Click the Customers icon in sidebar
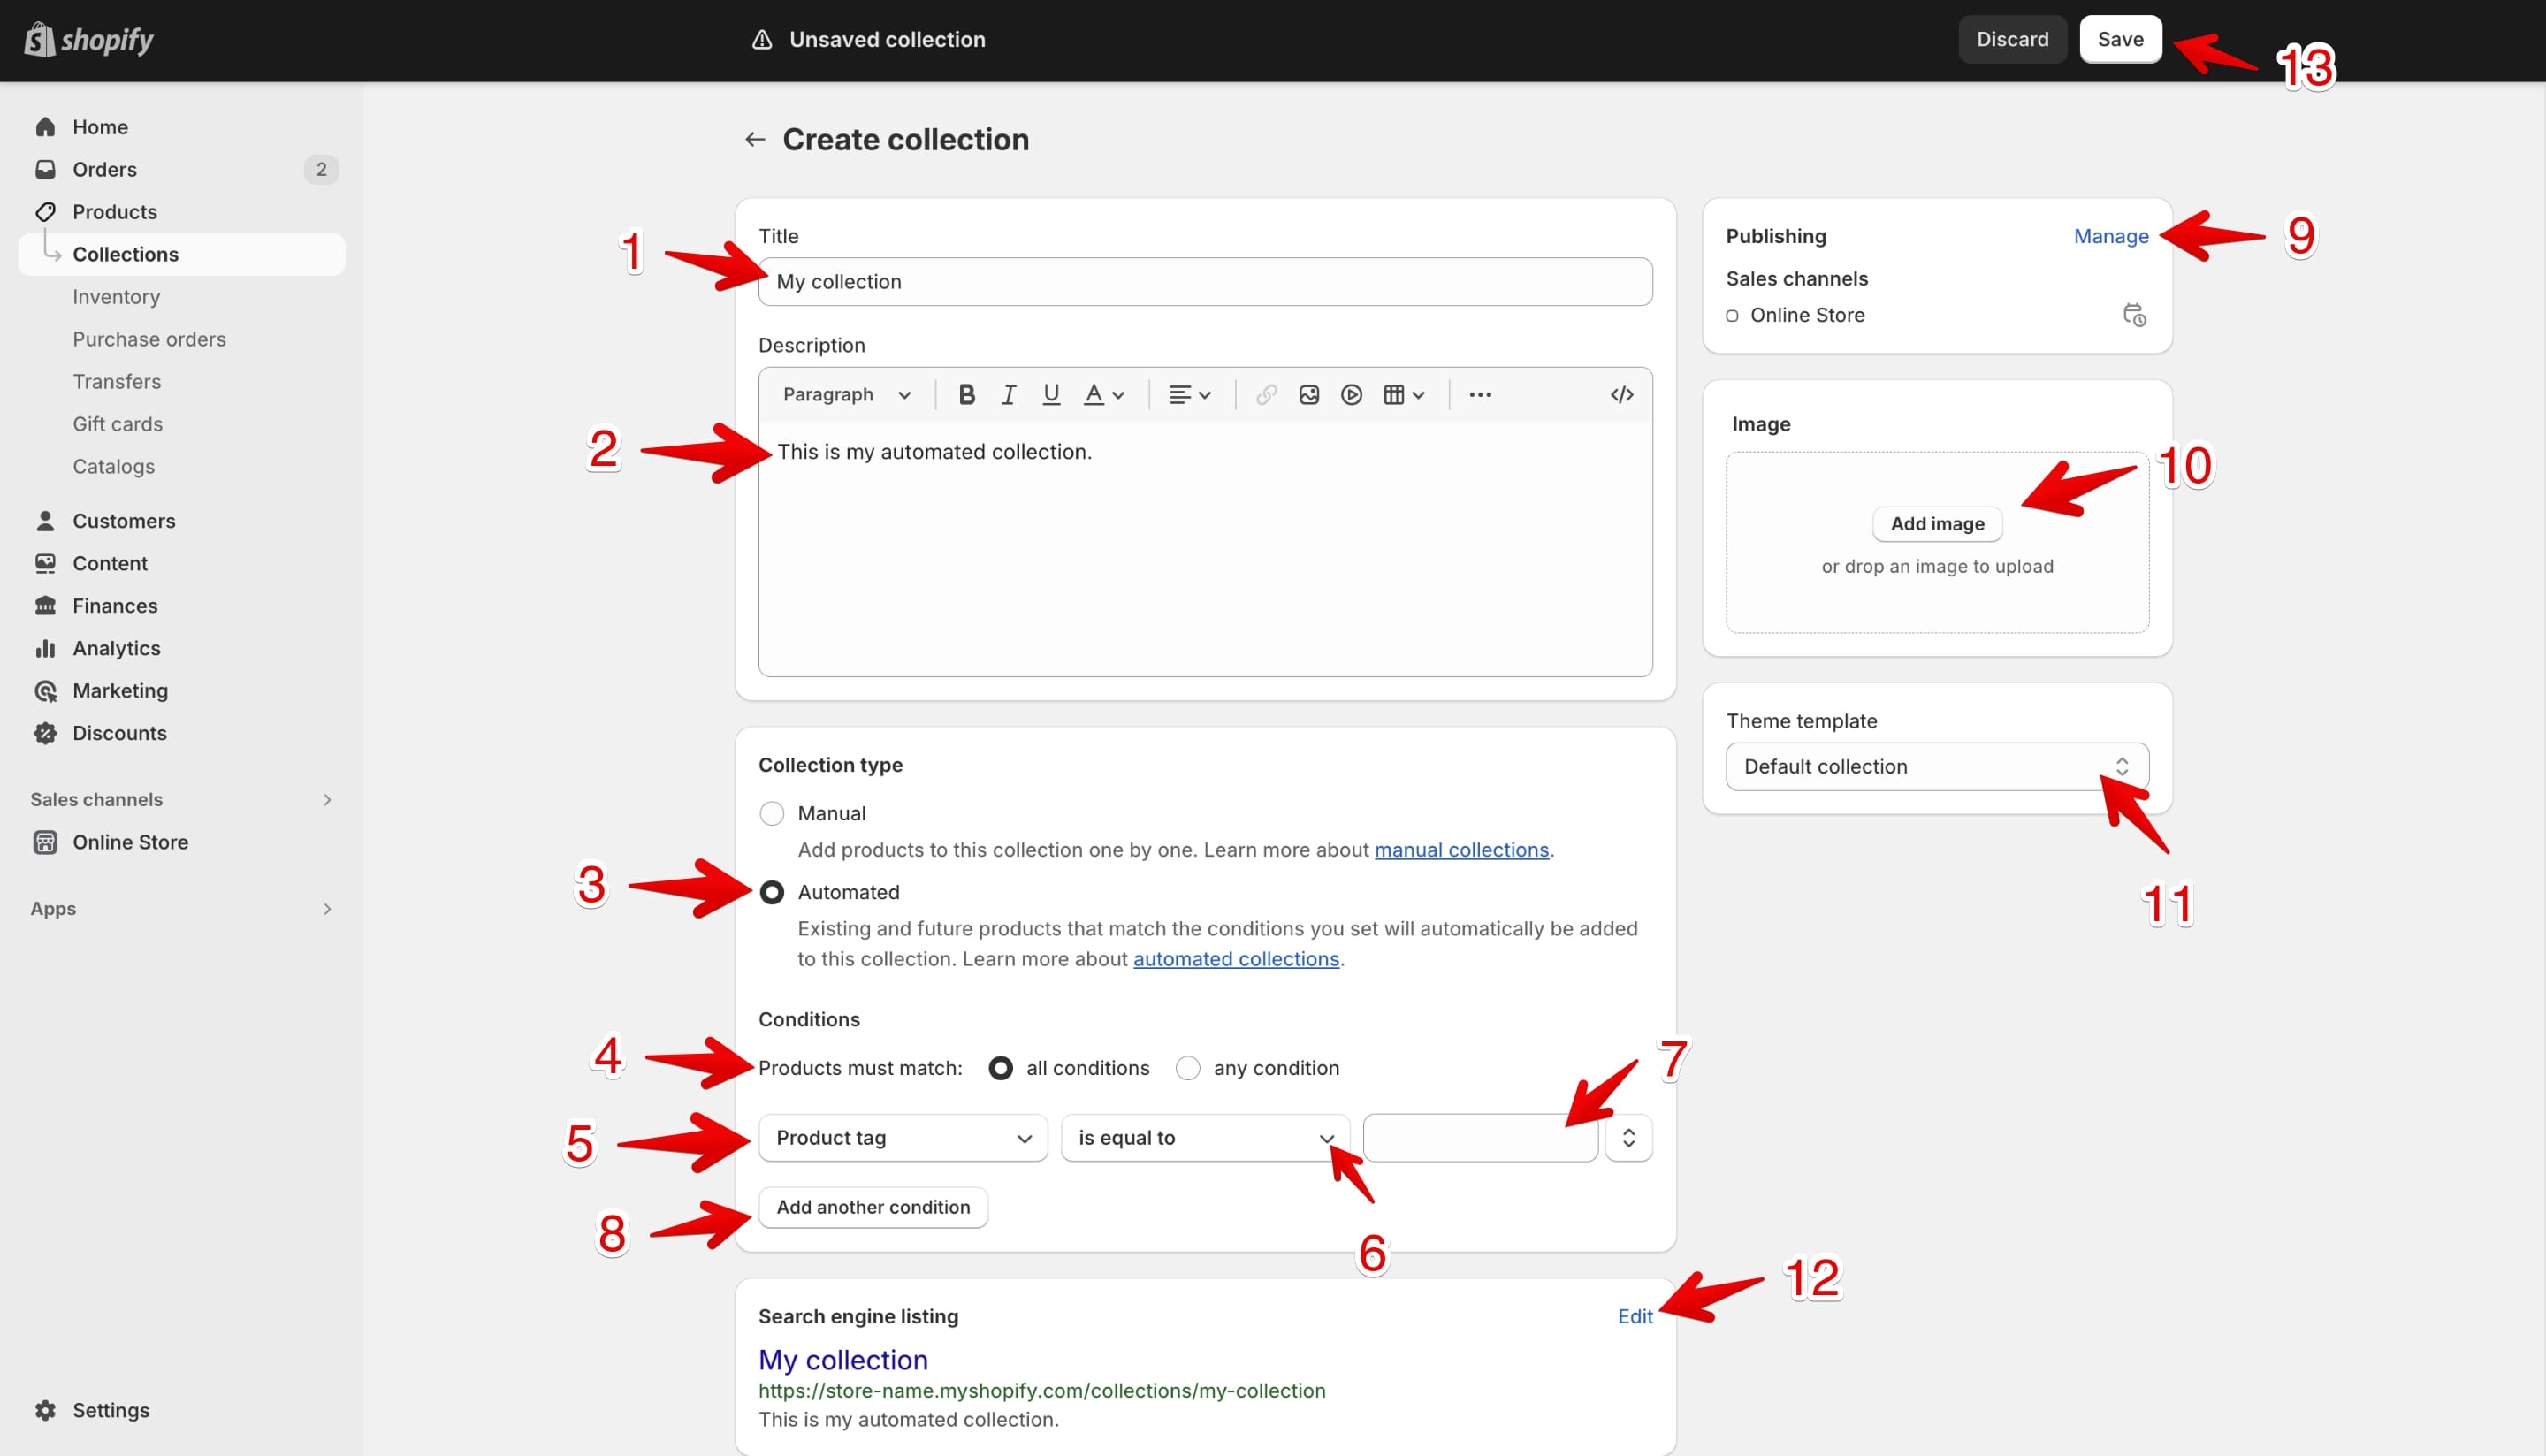This screenshot has width=2546, height=1456. pyautogui.click(x=45, y=521)
